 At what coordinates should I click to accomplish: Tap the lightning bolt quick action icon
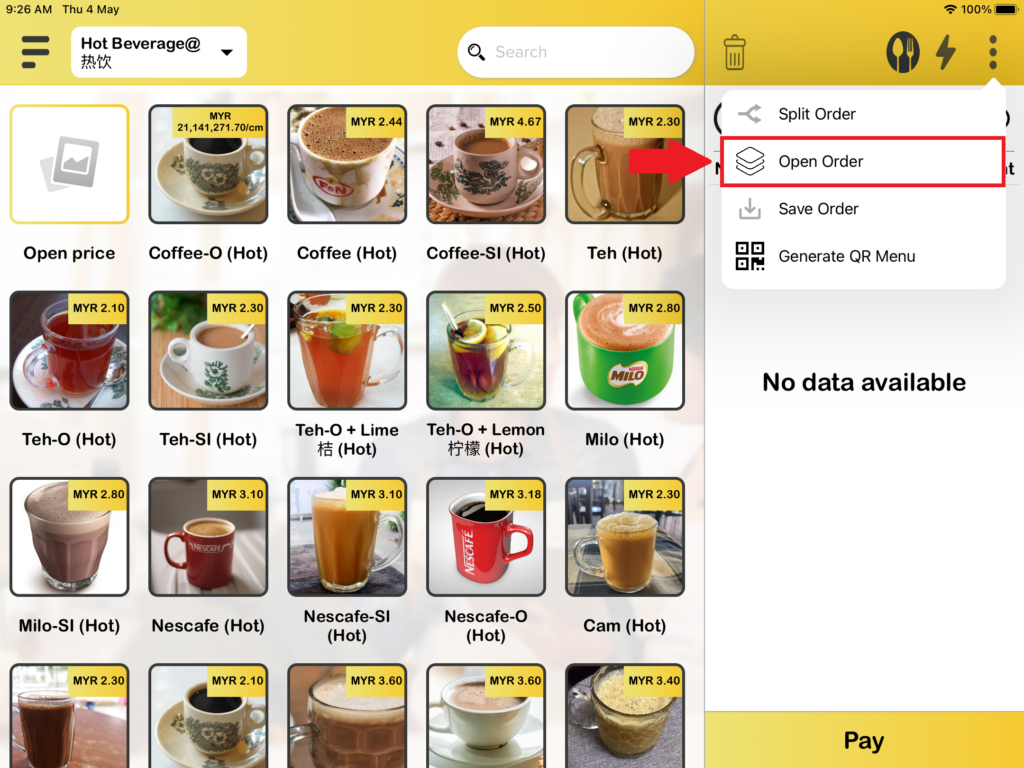(x=946, y=52)
